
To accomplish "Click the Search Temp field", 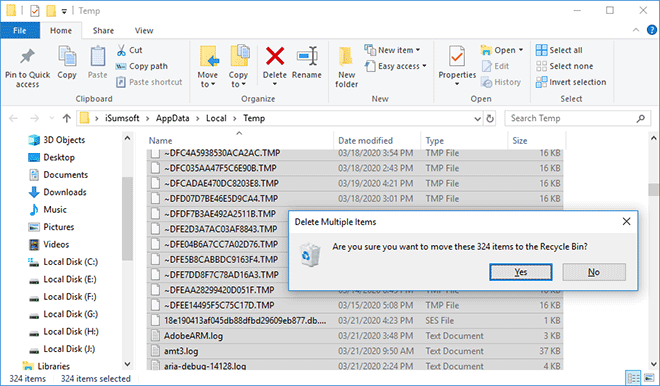I will pyautogui.click(x=578, y=119).
